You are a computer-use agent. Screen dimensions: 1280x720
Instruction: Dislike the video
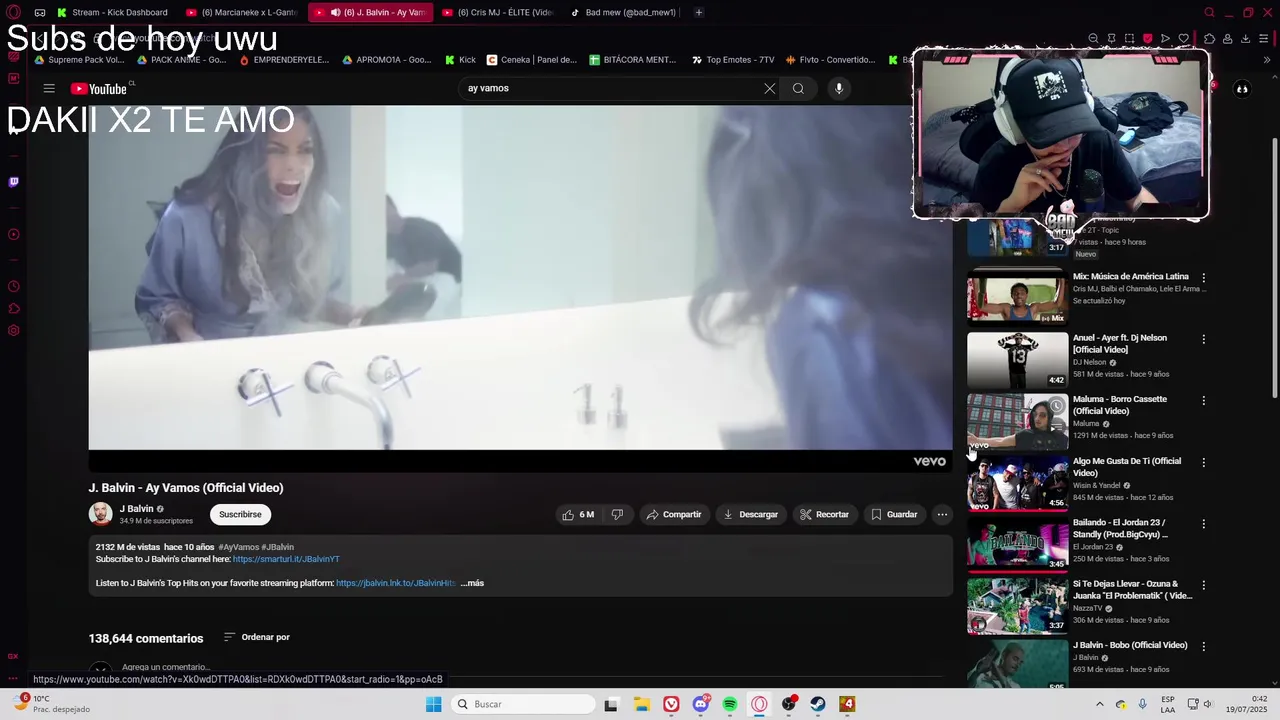[617, 514]
